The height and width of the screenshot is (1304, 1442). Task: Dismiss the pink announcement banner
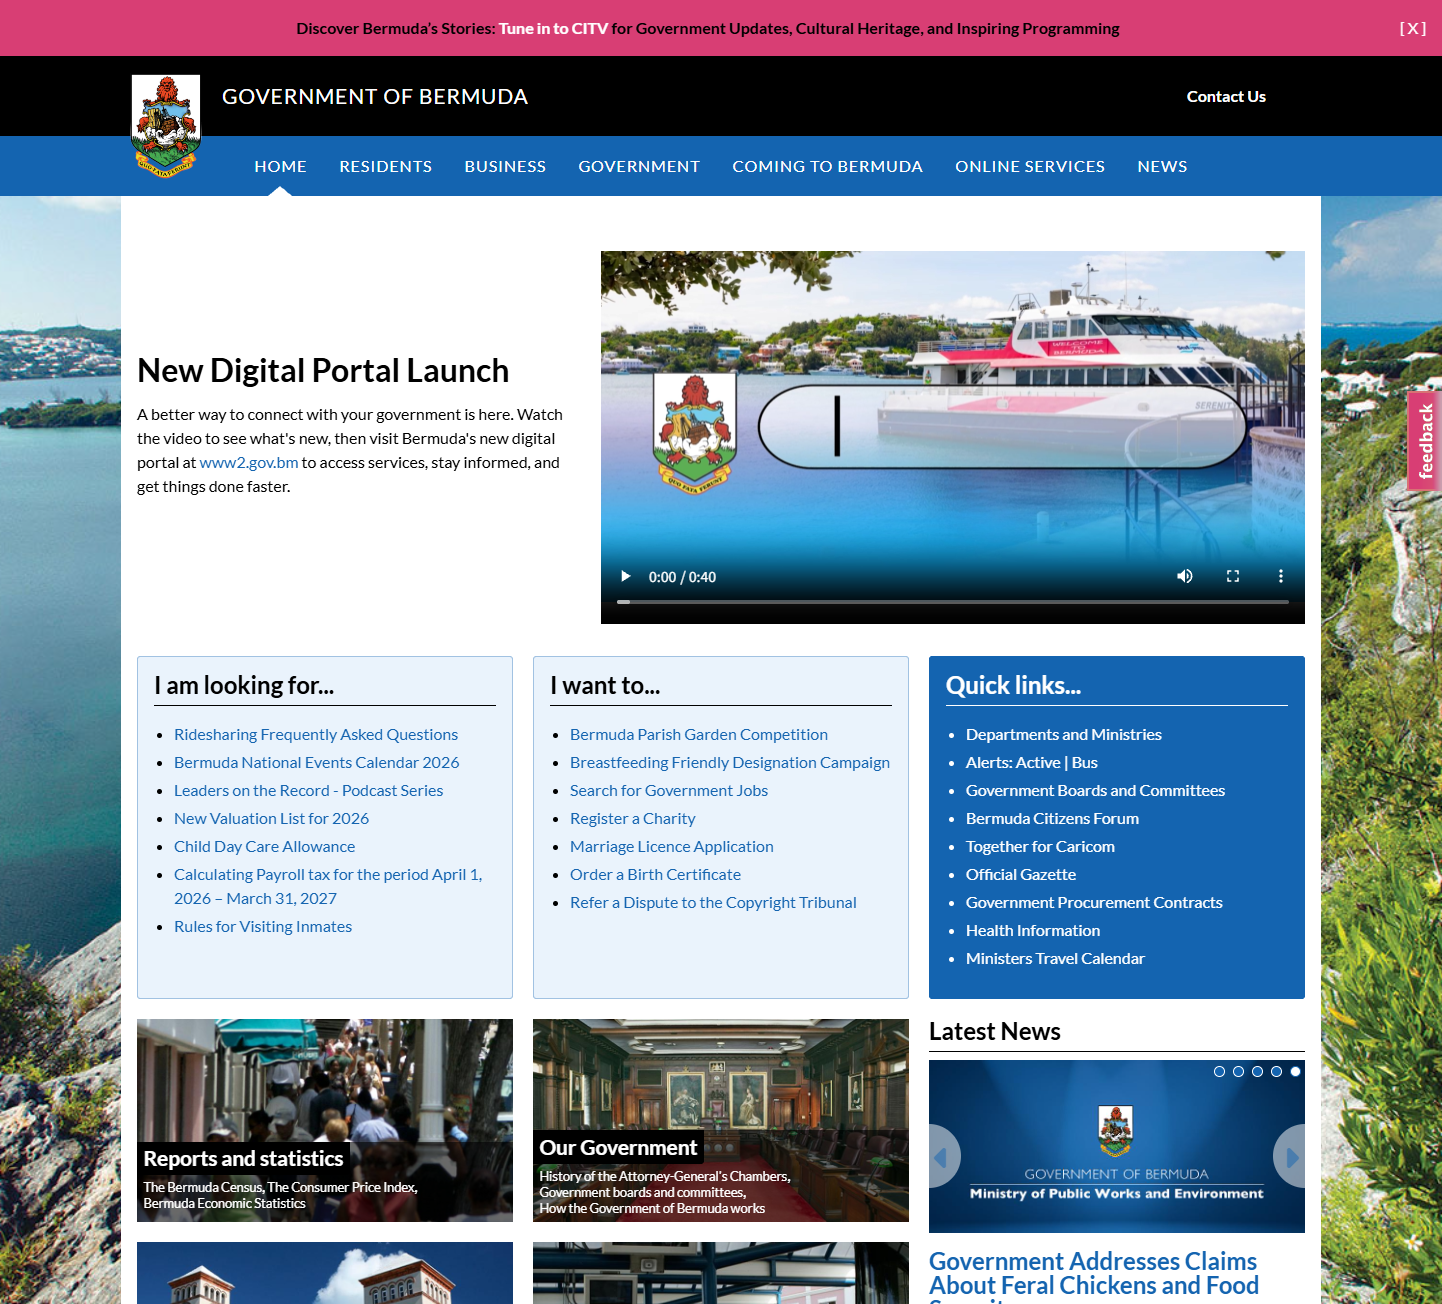(1412, 28)
